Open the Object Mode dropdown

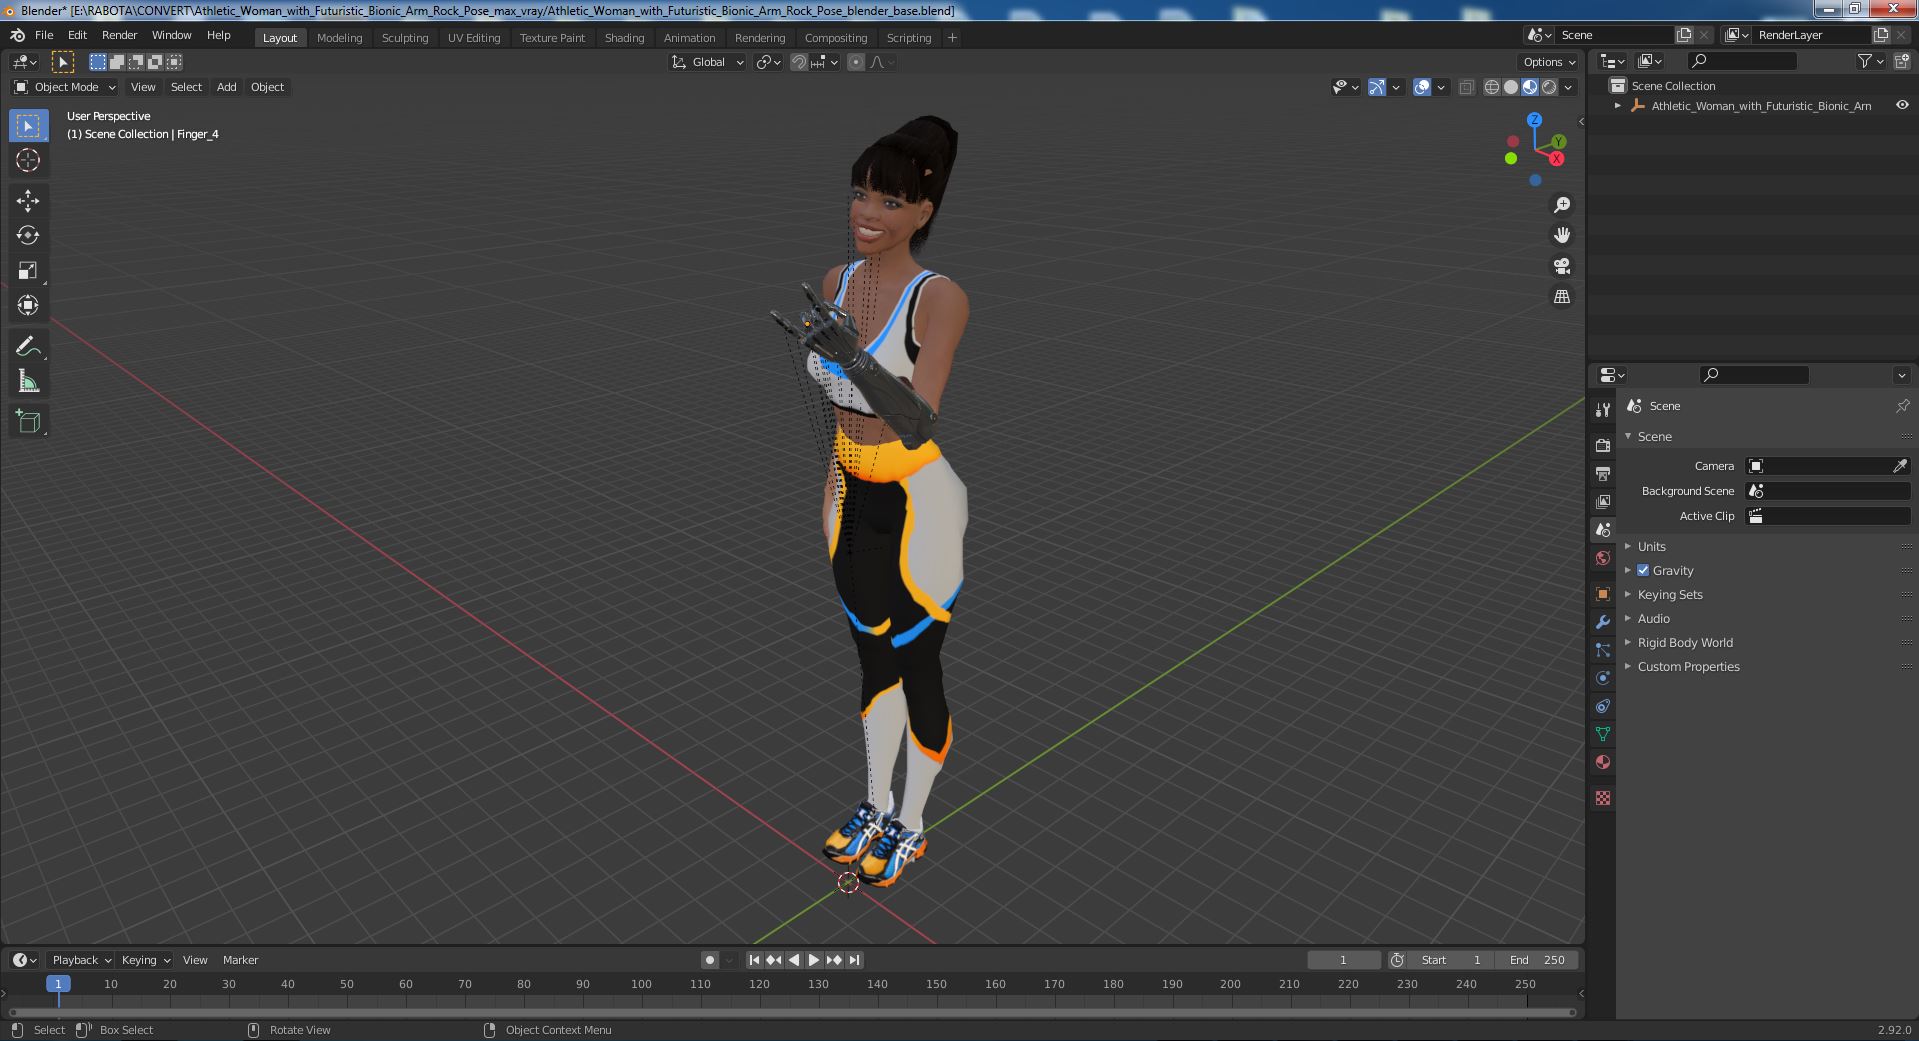point(65,87)
